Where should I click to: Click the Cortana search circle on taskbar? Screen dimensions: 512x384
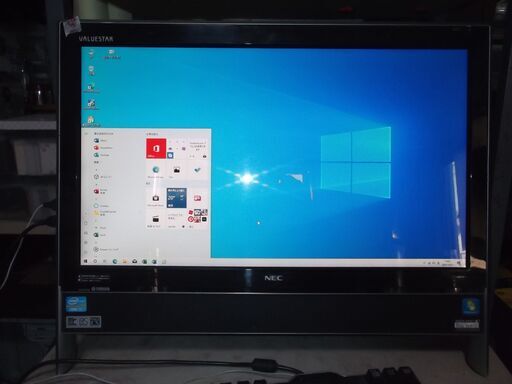[x=95, y=262]
